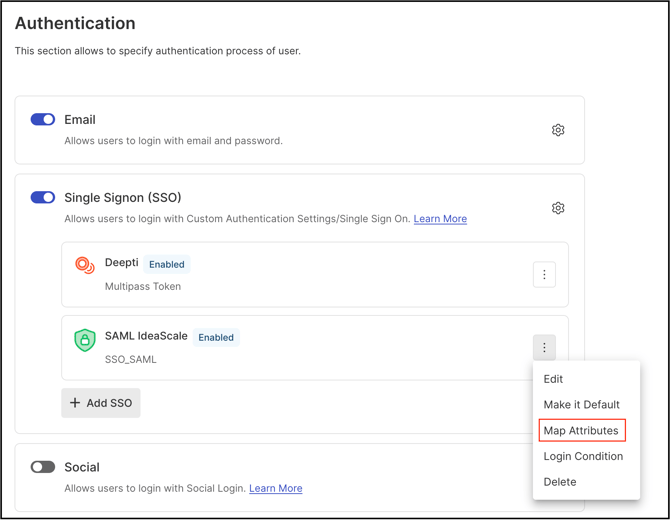Screen dimensions: 670x520
Task: Open Deepti three-dot options menu
Action: pos(544,274)
